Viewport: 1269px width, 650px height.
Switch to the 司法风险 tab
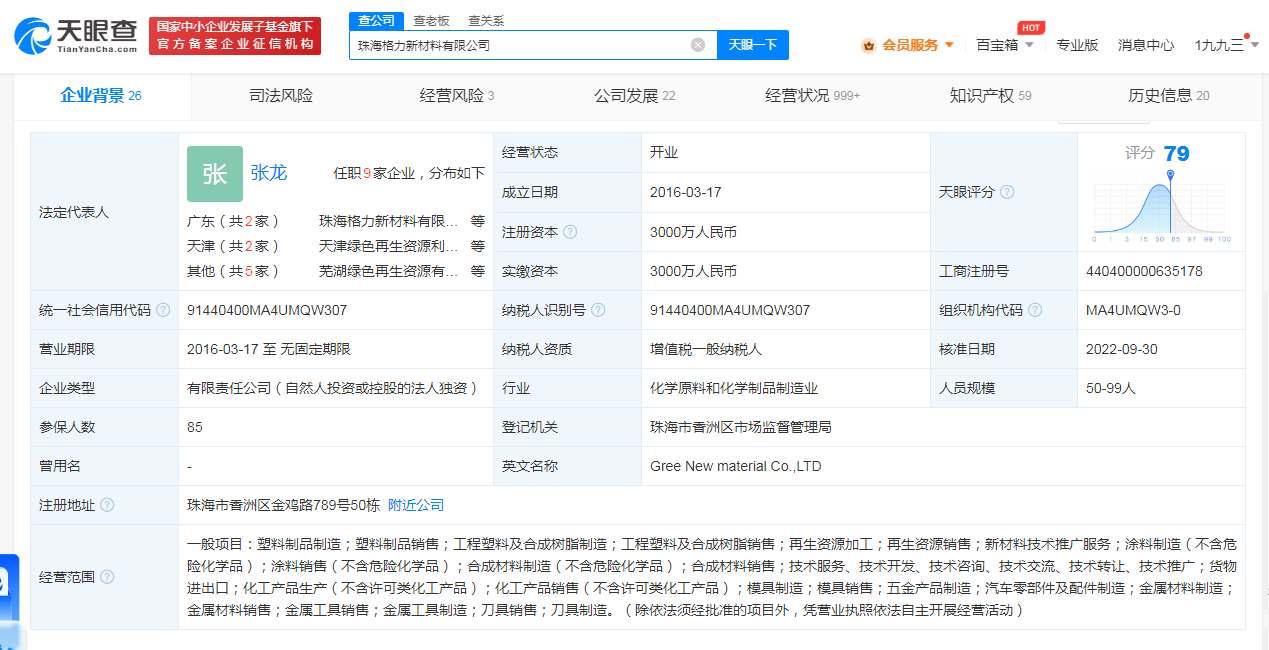[281, 96]
